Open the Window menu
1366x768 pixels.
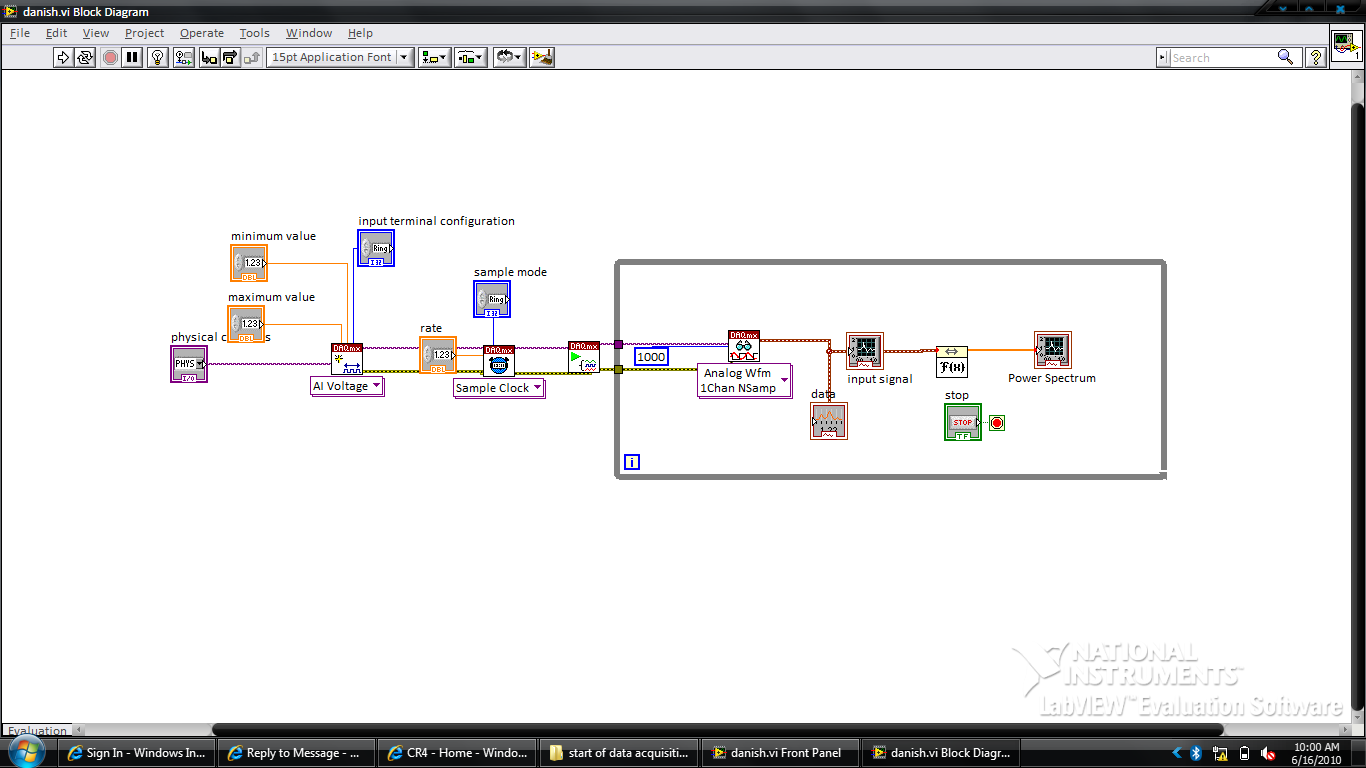pyautogui.click(x=309, y=33)
